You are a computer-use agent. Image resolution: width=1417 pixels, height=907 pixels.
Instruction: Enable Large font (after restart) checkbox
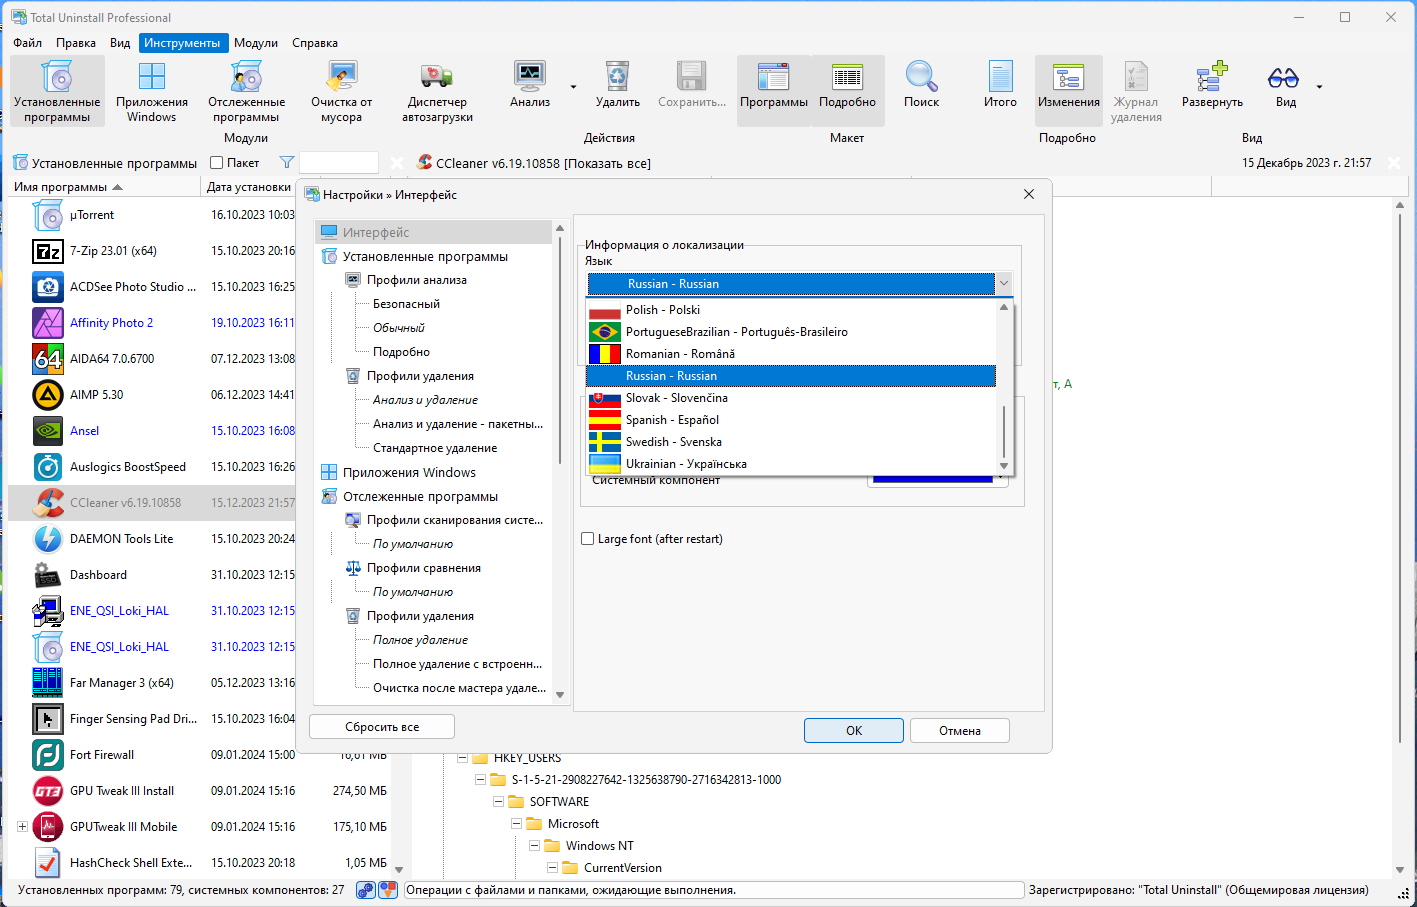coord(588,539)
